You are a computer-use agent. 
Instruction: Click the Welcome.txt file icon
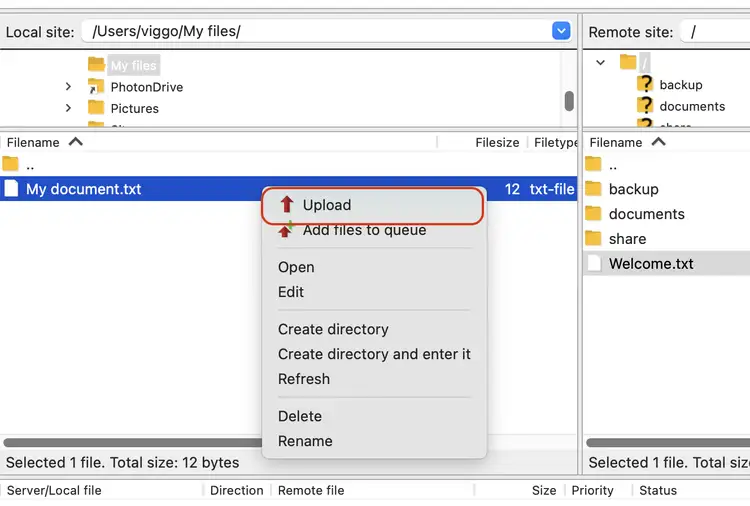[x=594, y=263]
